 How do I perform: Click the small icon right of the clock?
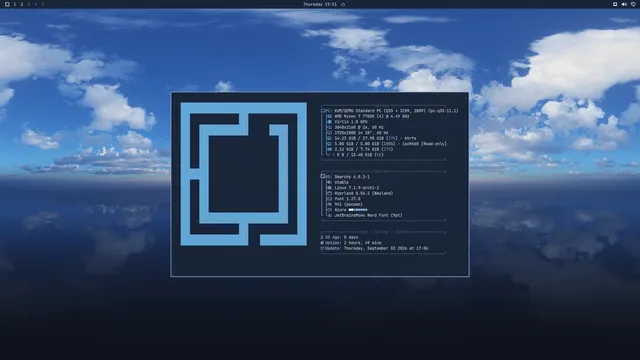343,4
